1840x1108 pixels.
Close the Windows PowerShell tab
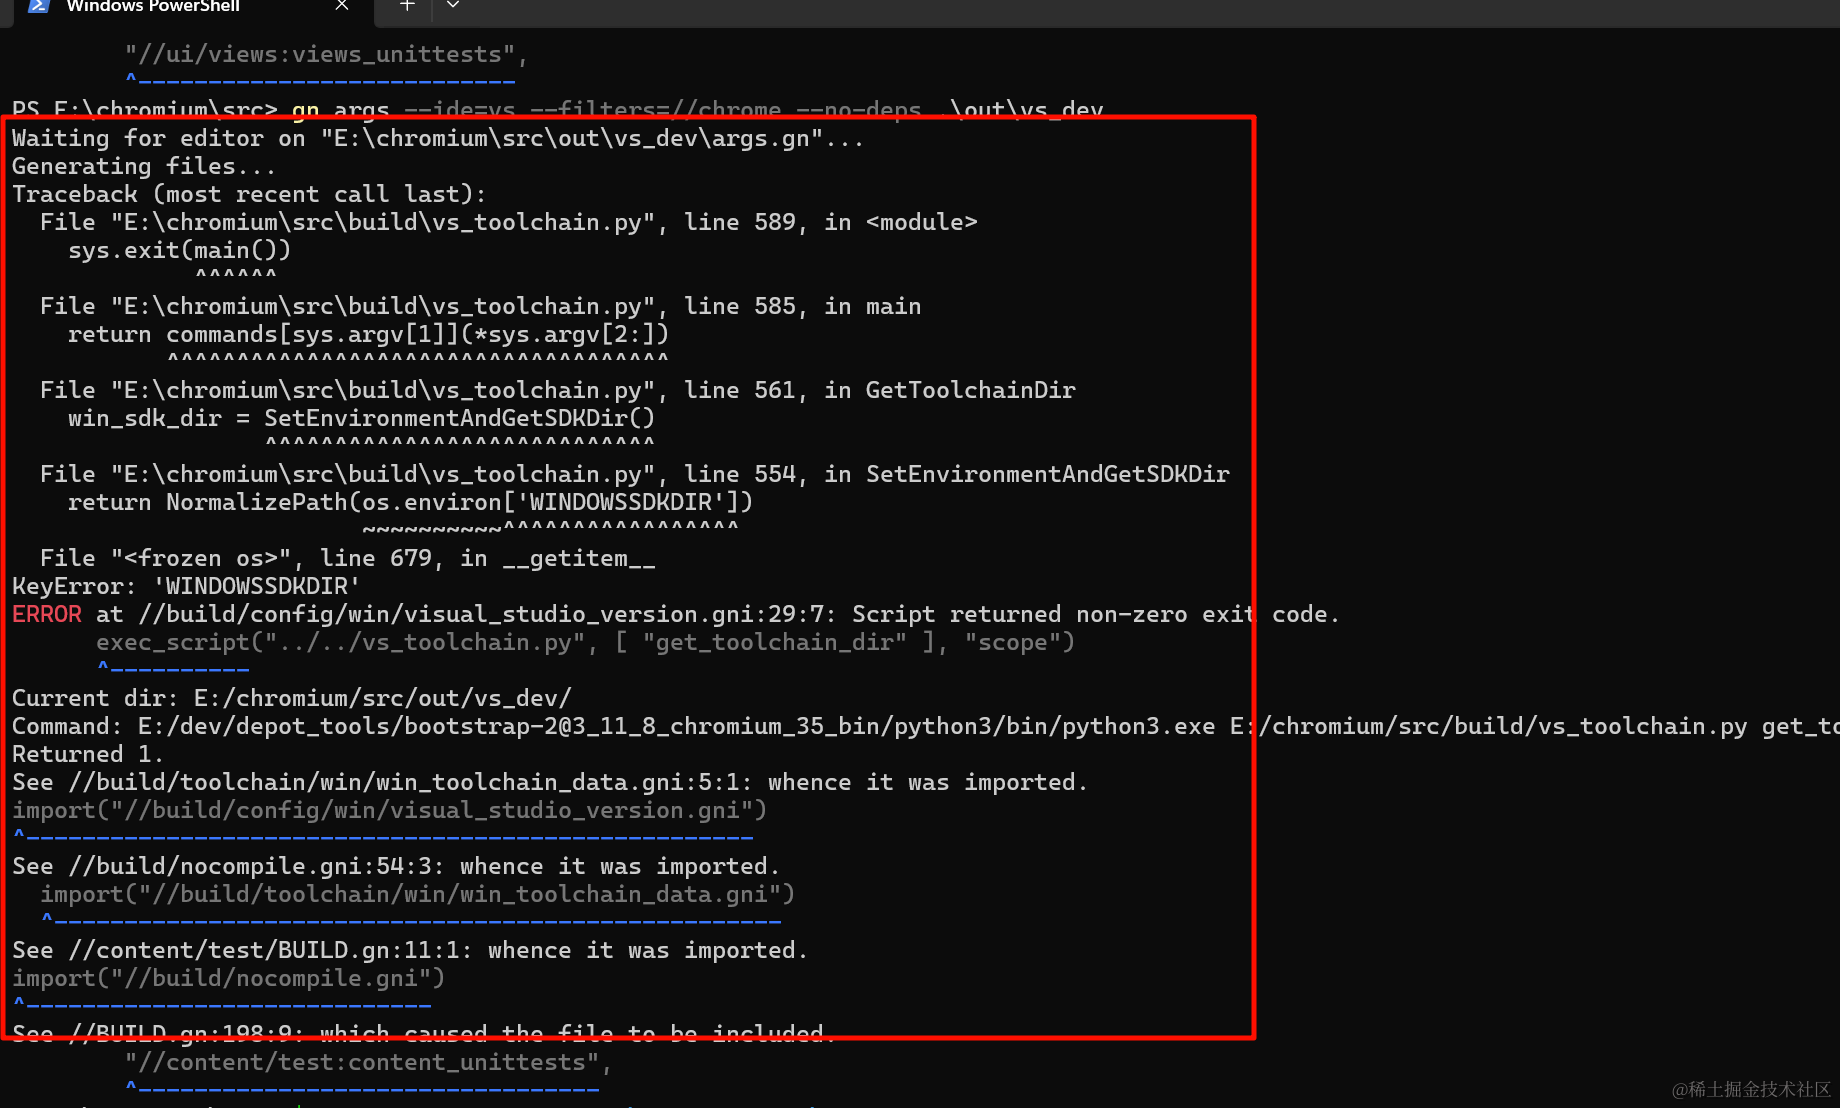click(342, 6)
